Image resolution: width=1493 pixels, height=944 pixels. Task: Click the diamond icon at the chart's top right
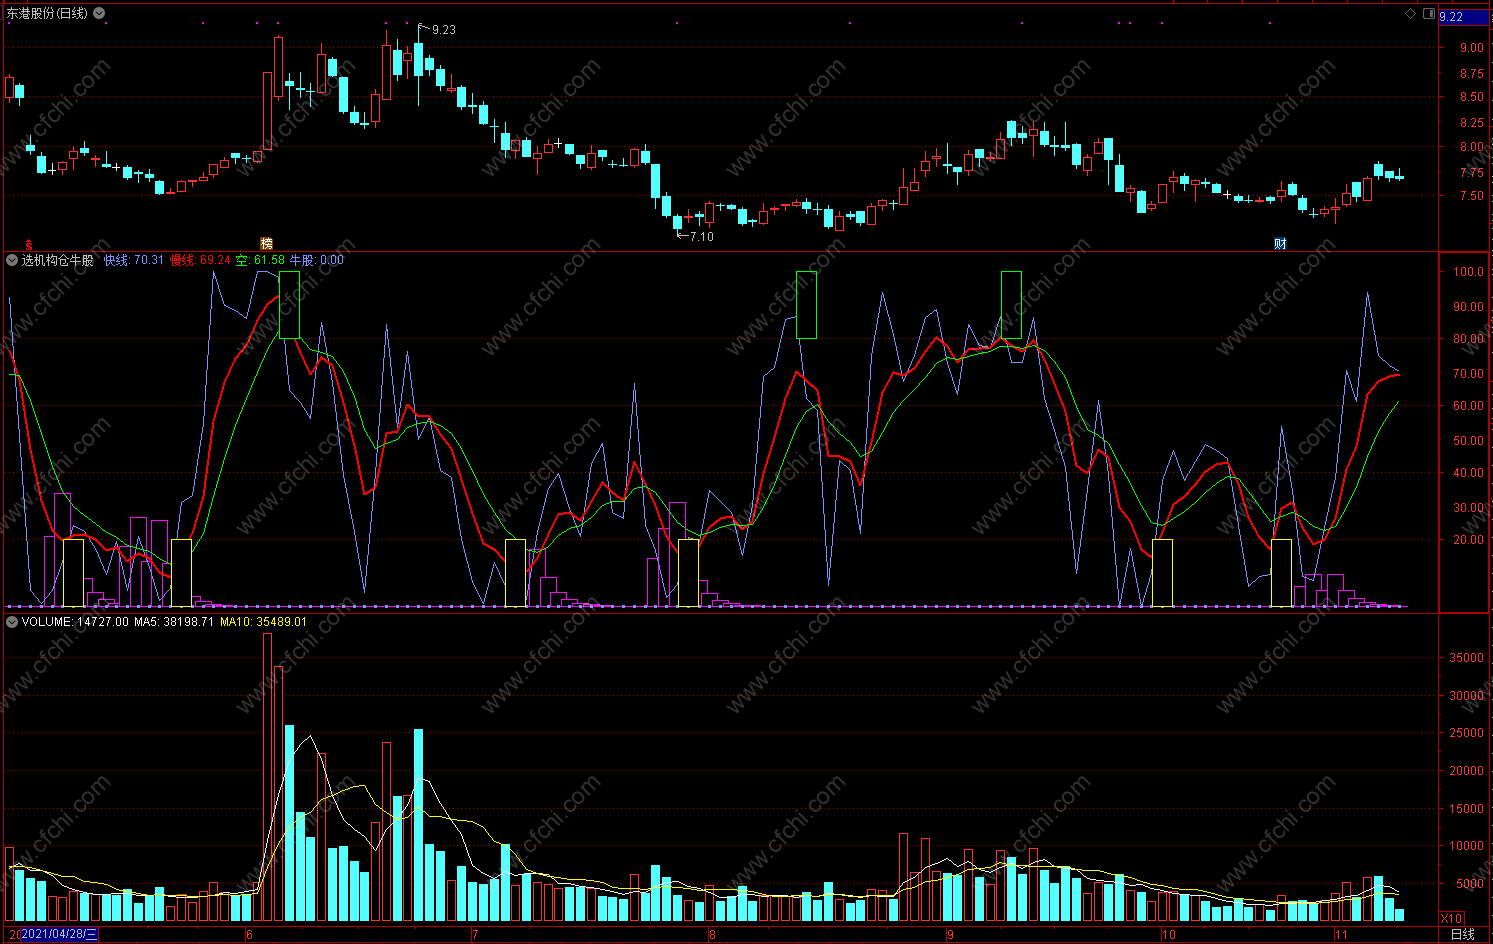point(1411,14)
